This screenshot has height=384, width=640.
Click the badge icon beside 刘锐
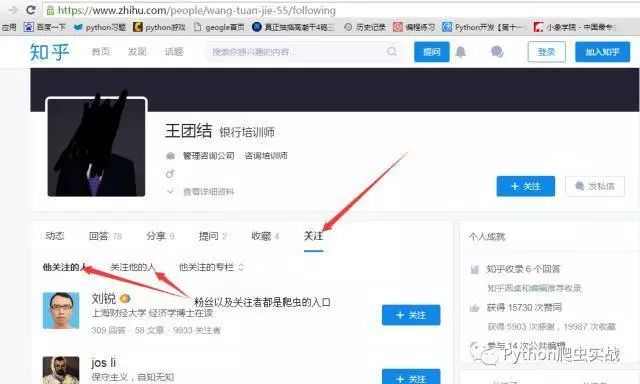point(125,299)
